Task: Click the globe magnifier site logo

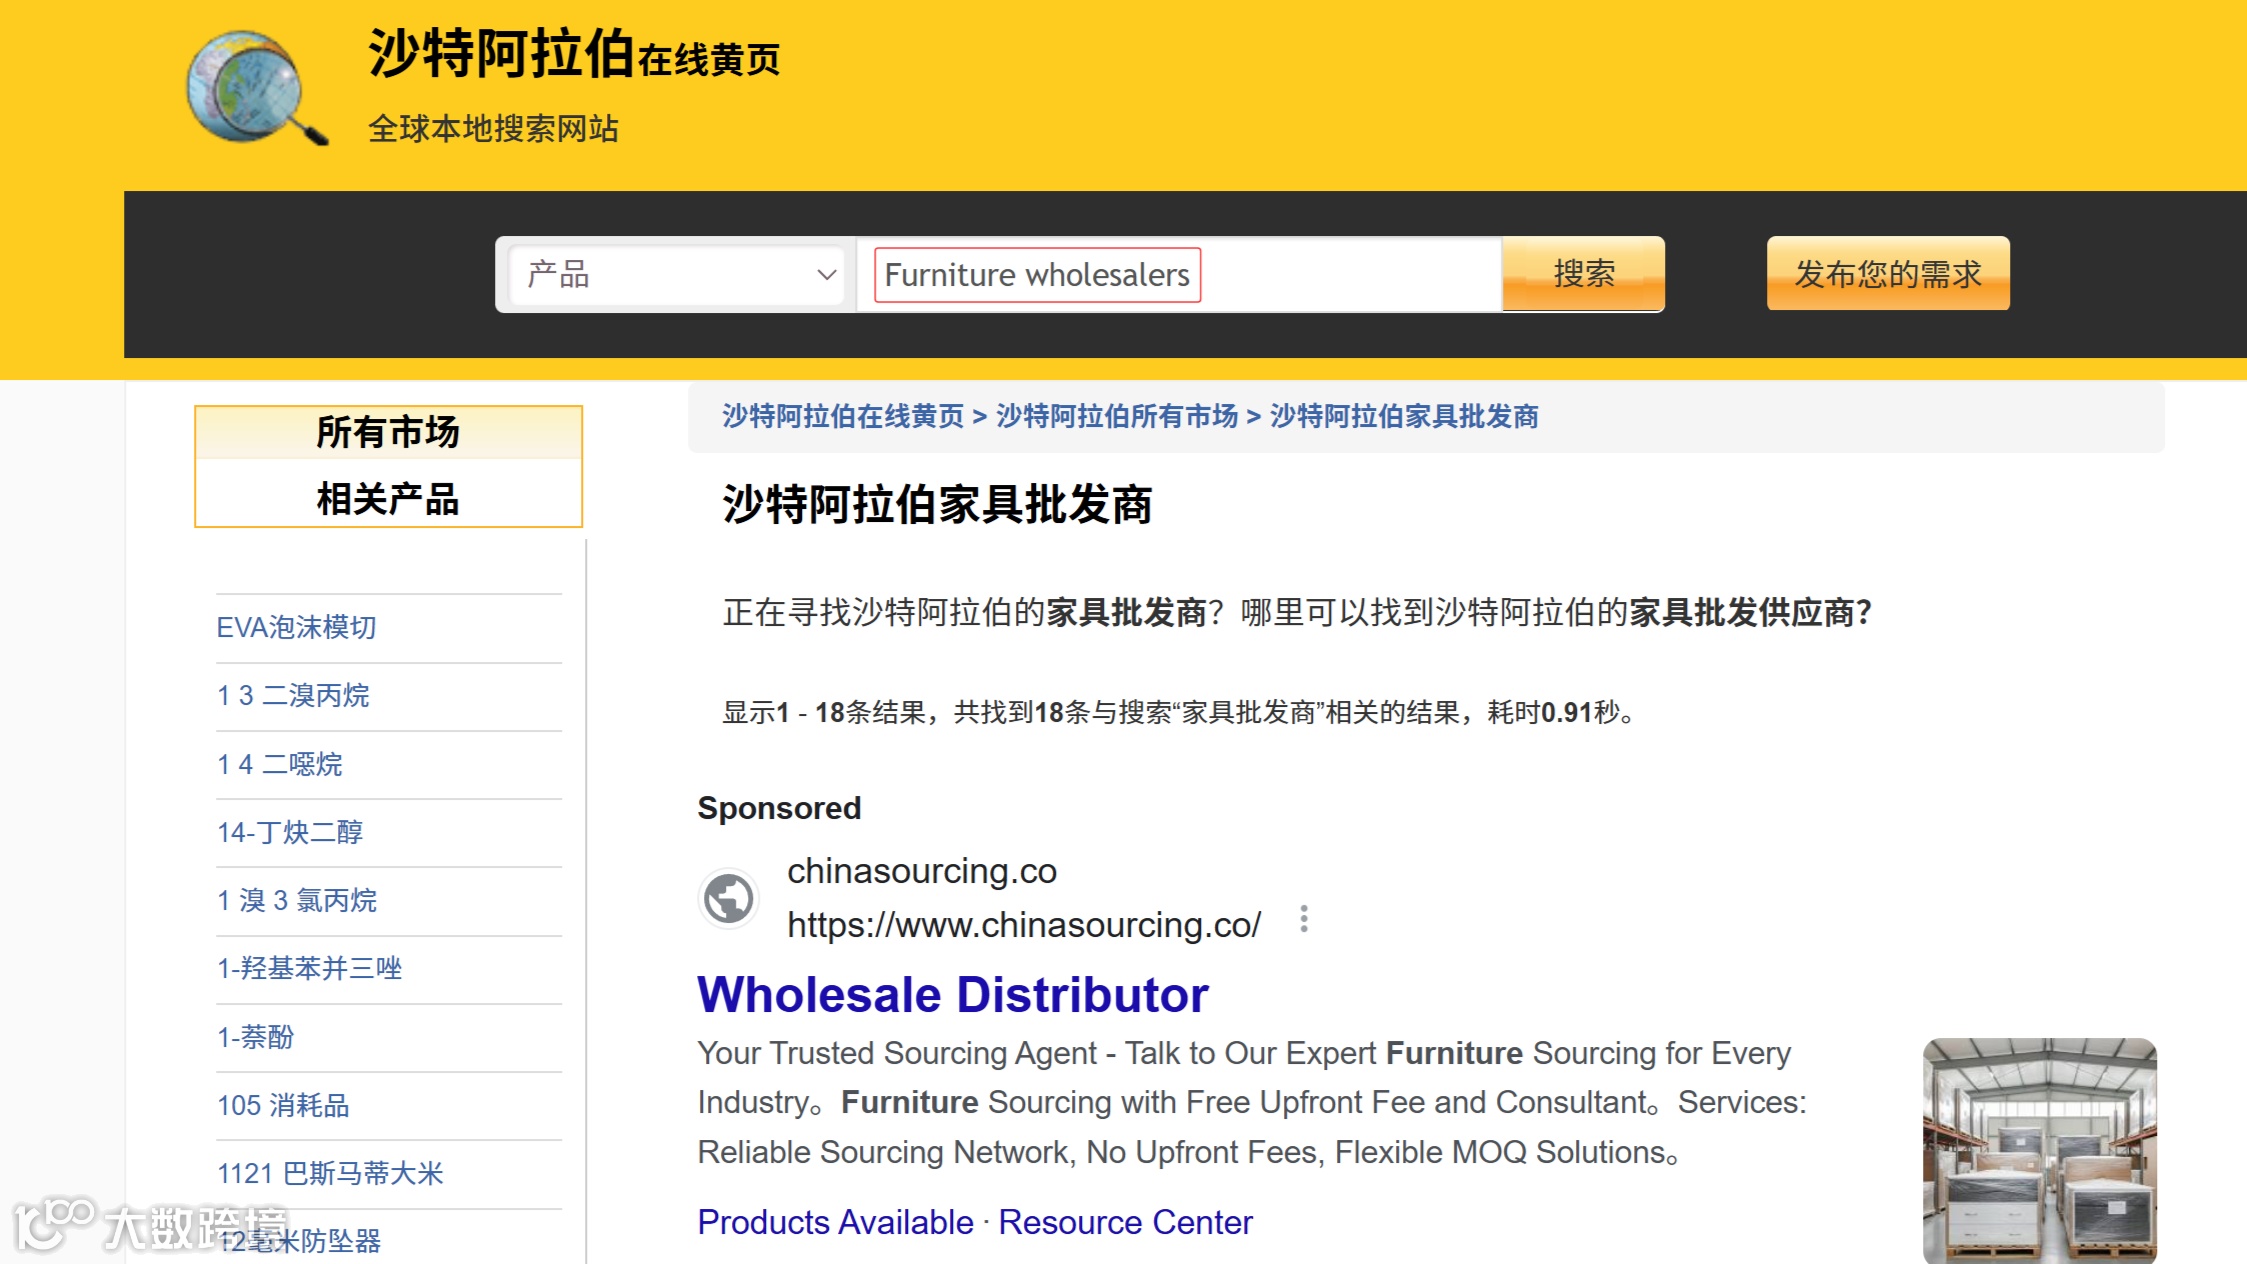Action: (x=256, y=88)
